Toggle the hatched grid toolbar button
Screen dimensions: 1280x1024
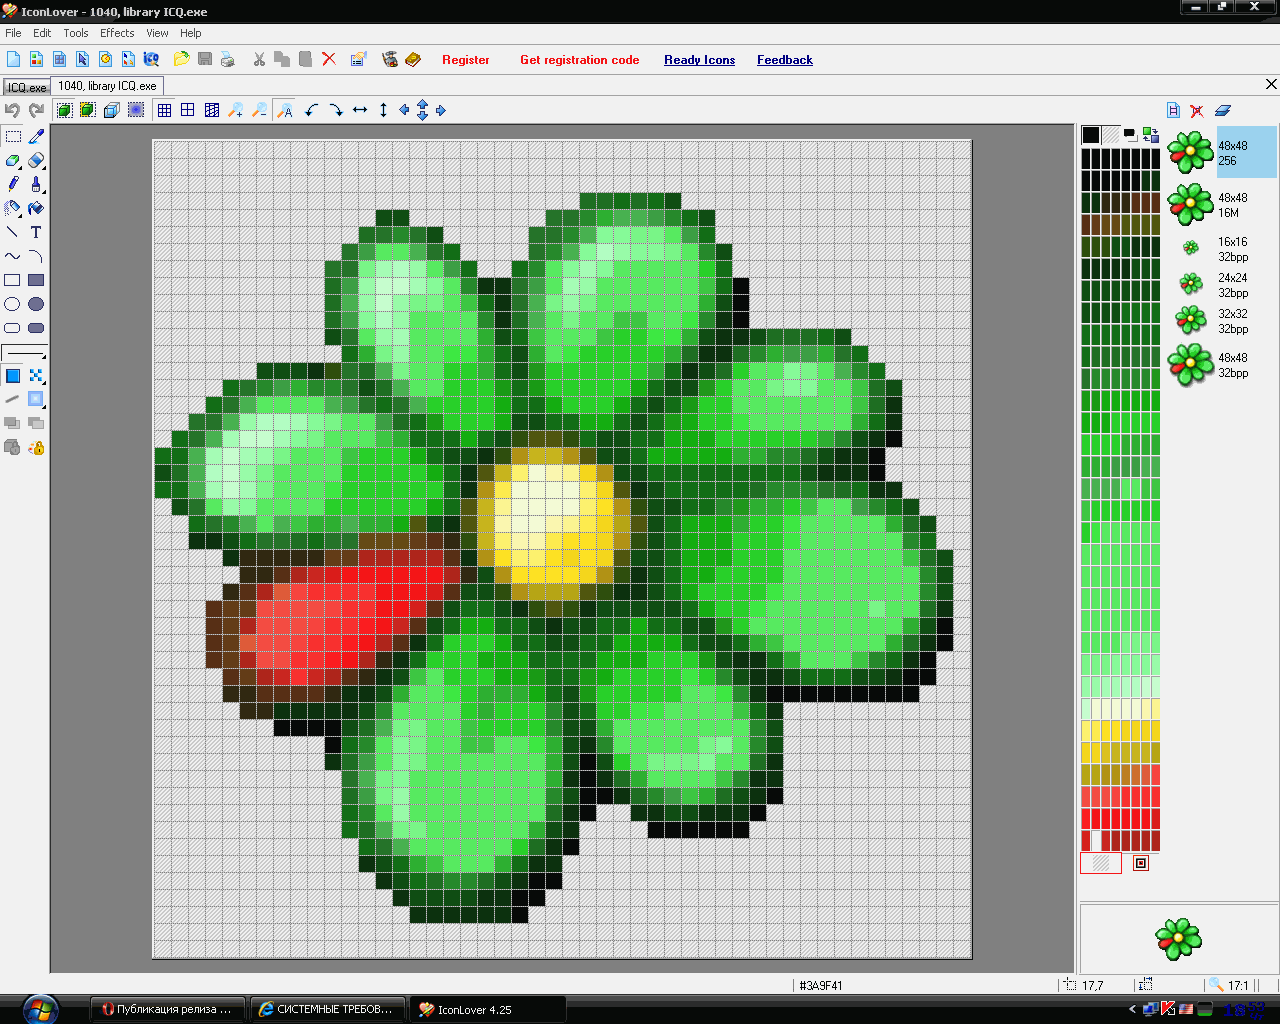pyautogui.click(x=212, y=110)
